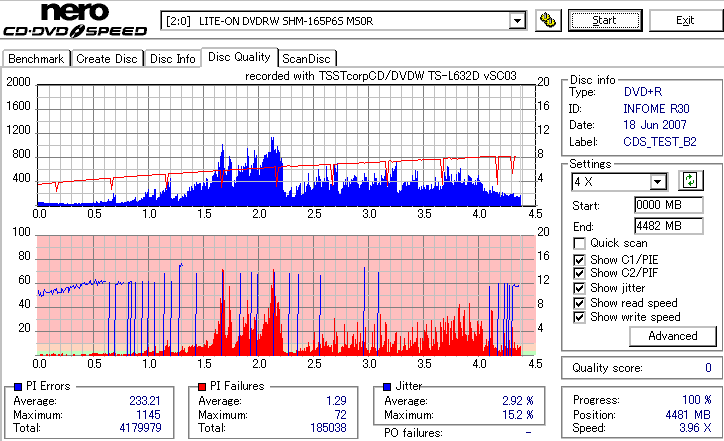Viewport: 724px width, 441px height.
Task: Enable the Quick scan checkbox
Action: tap(579, 243)
